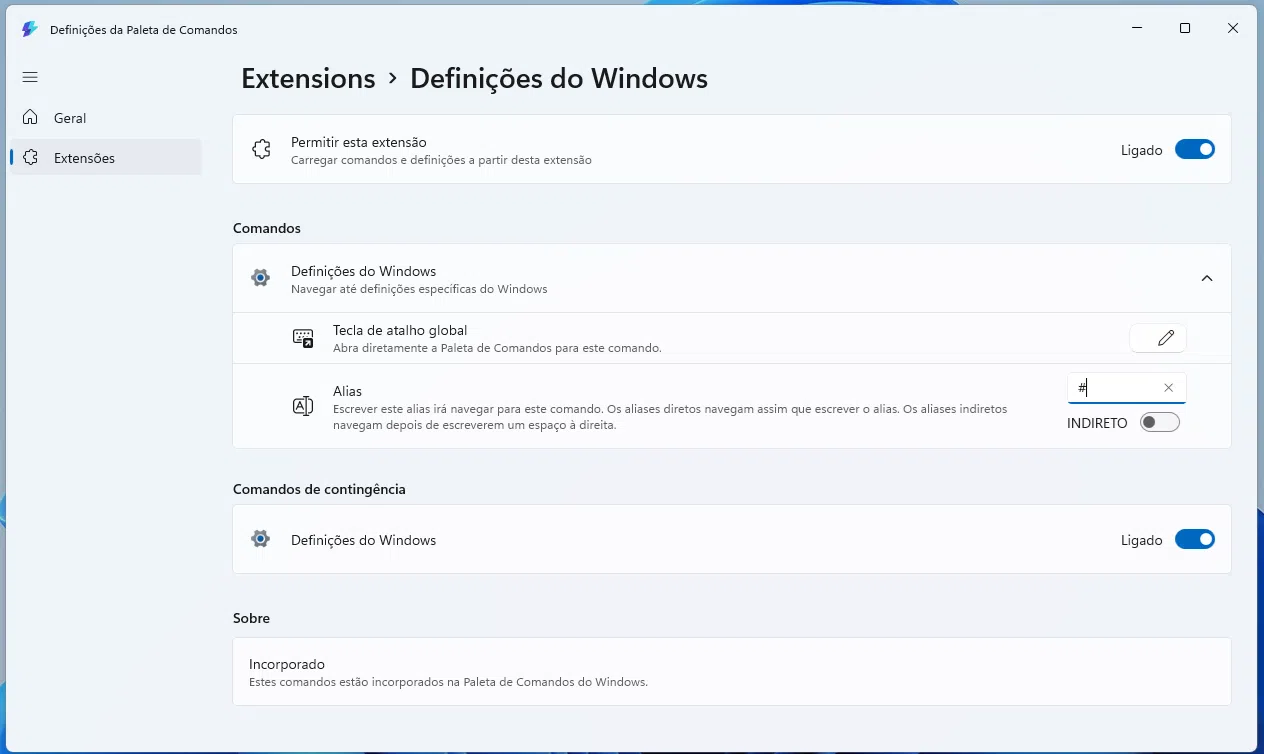Edit the Tecla de atalho global shortcut
This screenshot has width=1264, height=754.
pyautogui.click(x=1158, y=338)
